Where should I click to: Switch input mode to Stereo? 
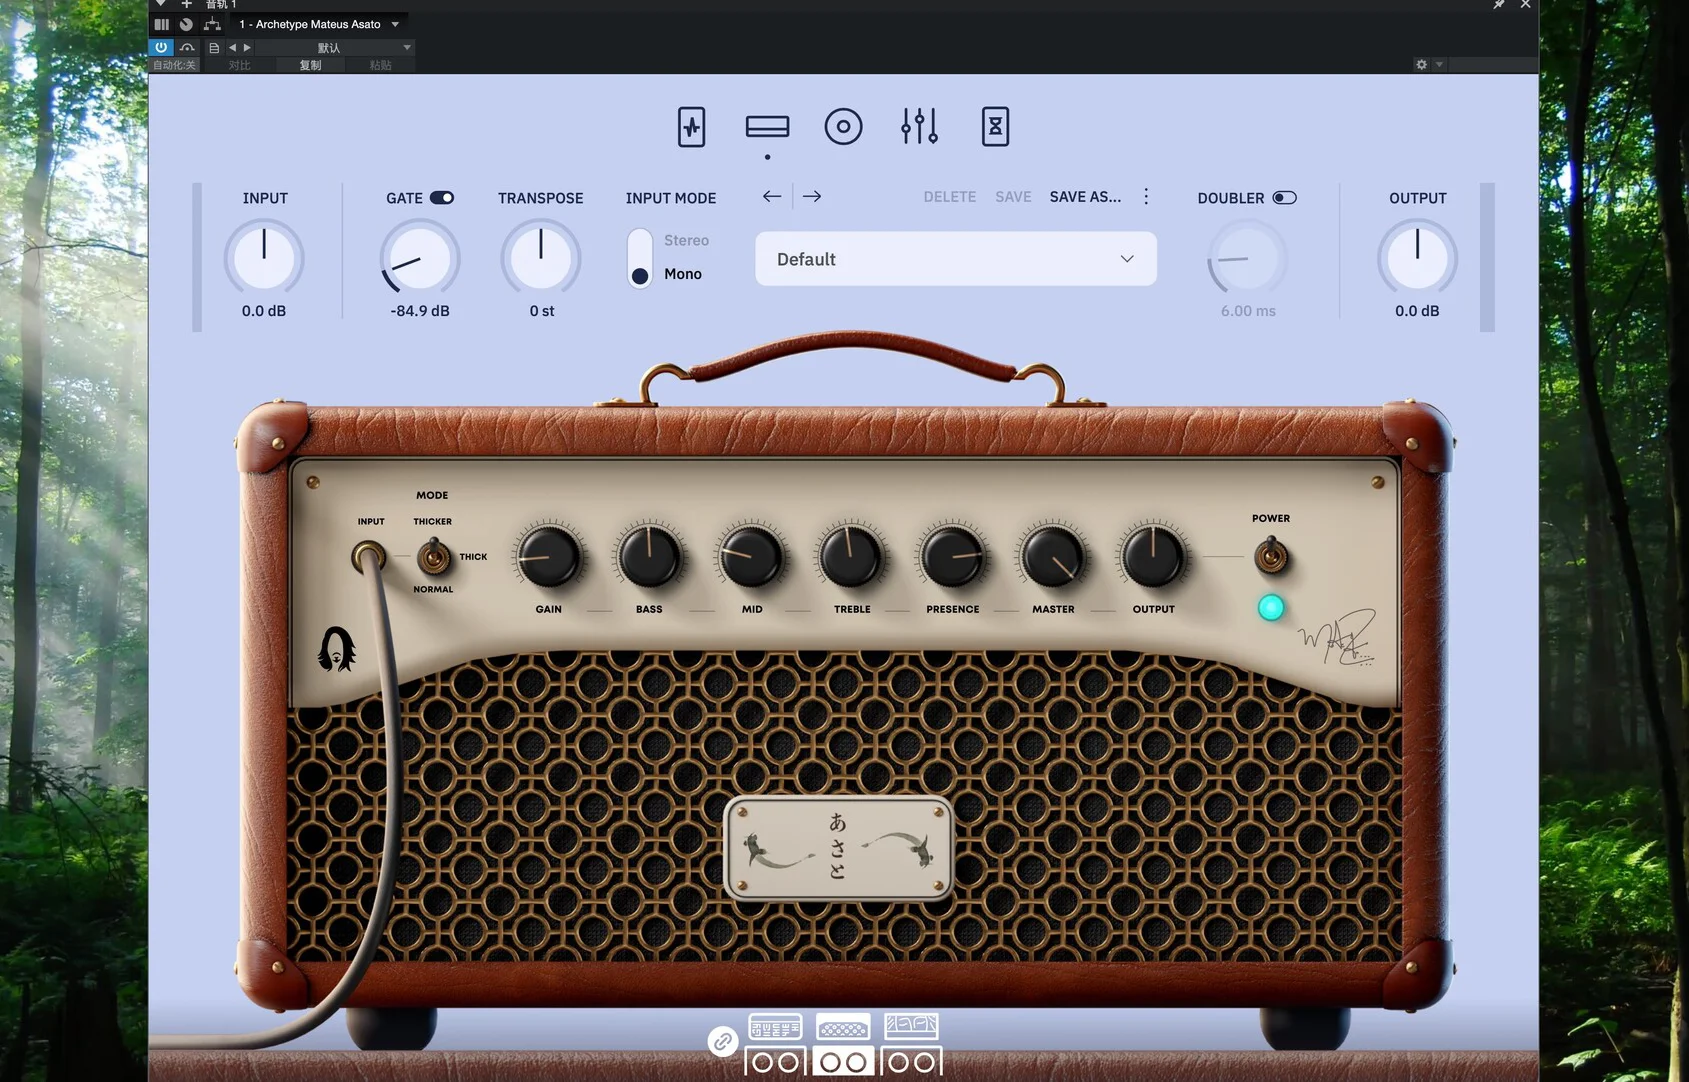pos(685,241)
